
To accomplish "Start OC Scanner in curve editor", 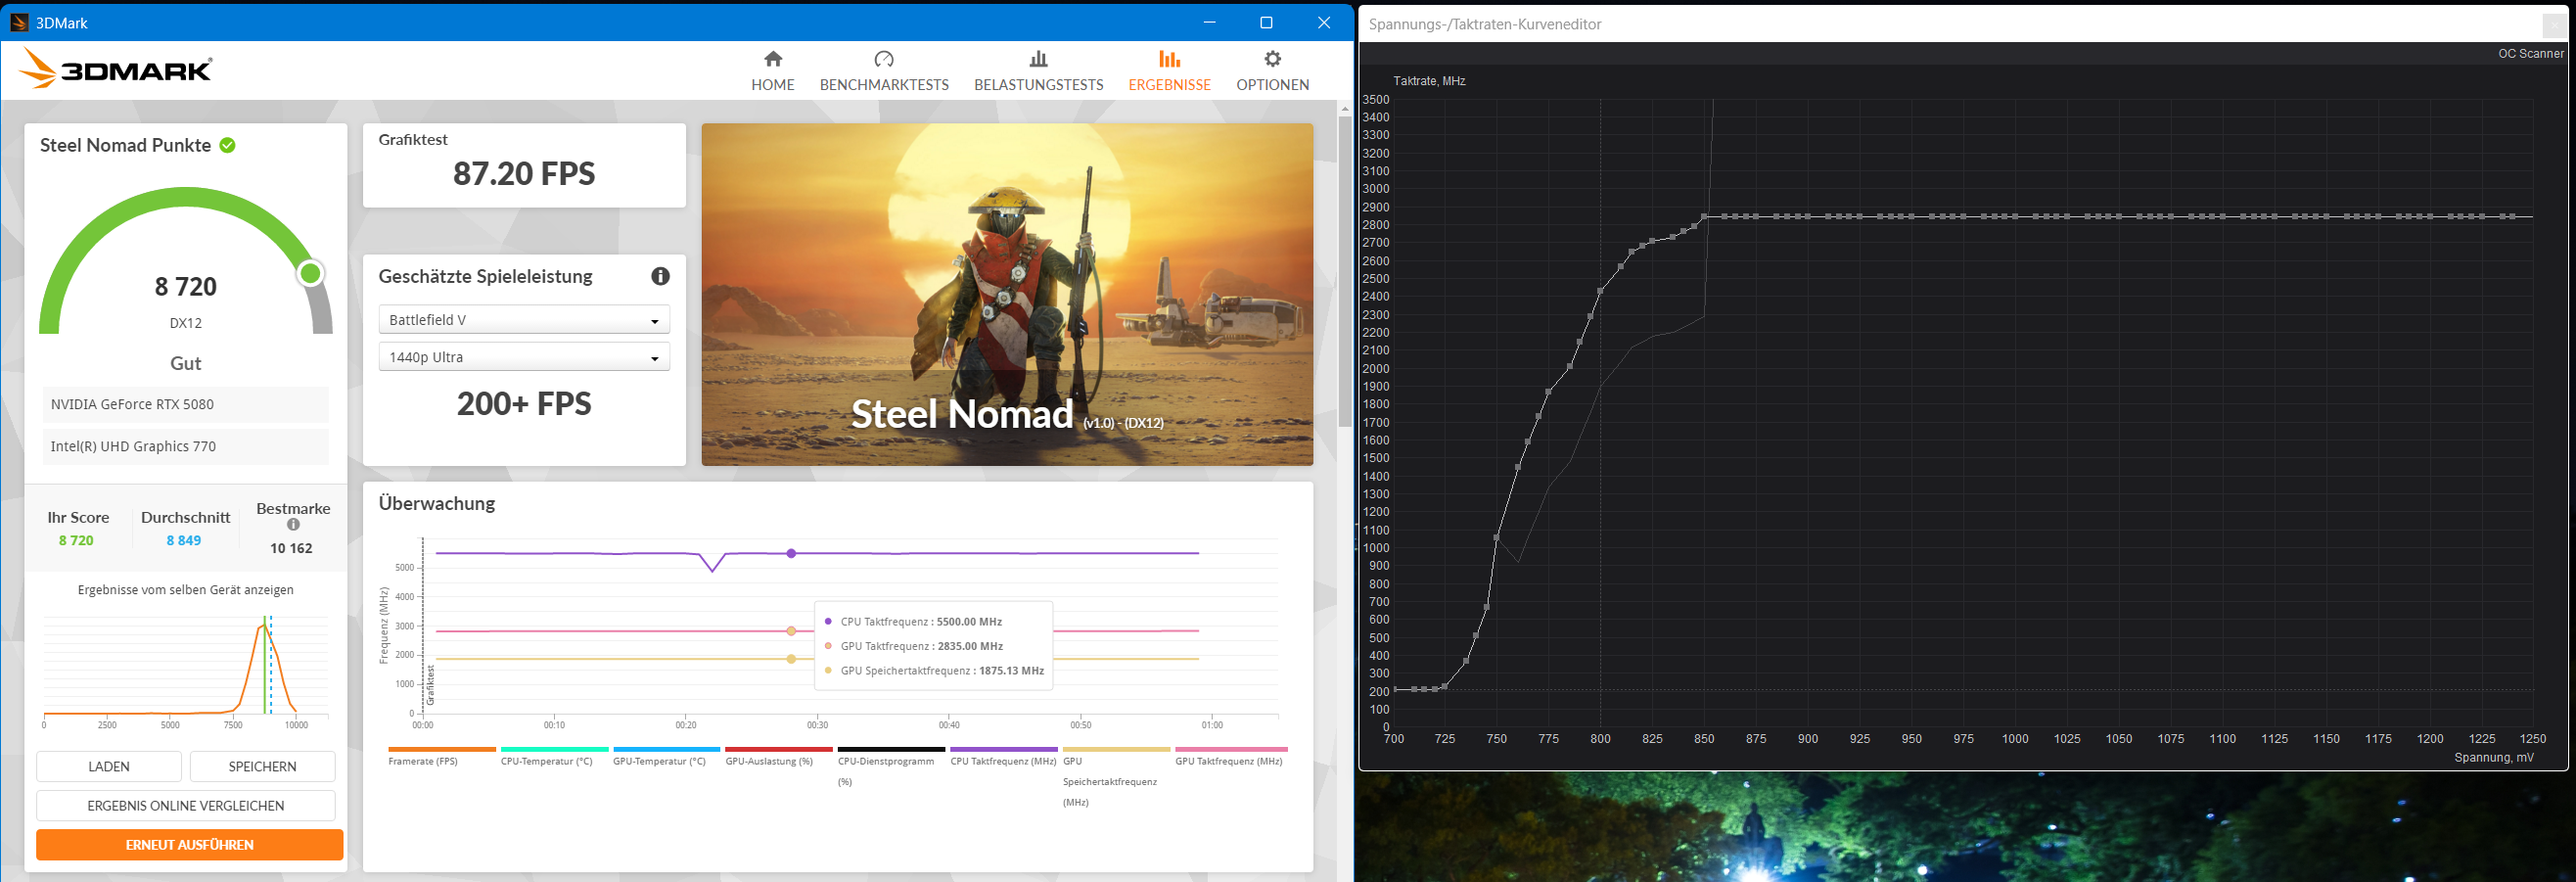I will [x=2530, y=54].
